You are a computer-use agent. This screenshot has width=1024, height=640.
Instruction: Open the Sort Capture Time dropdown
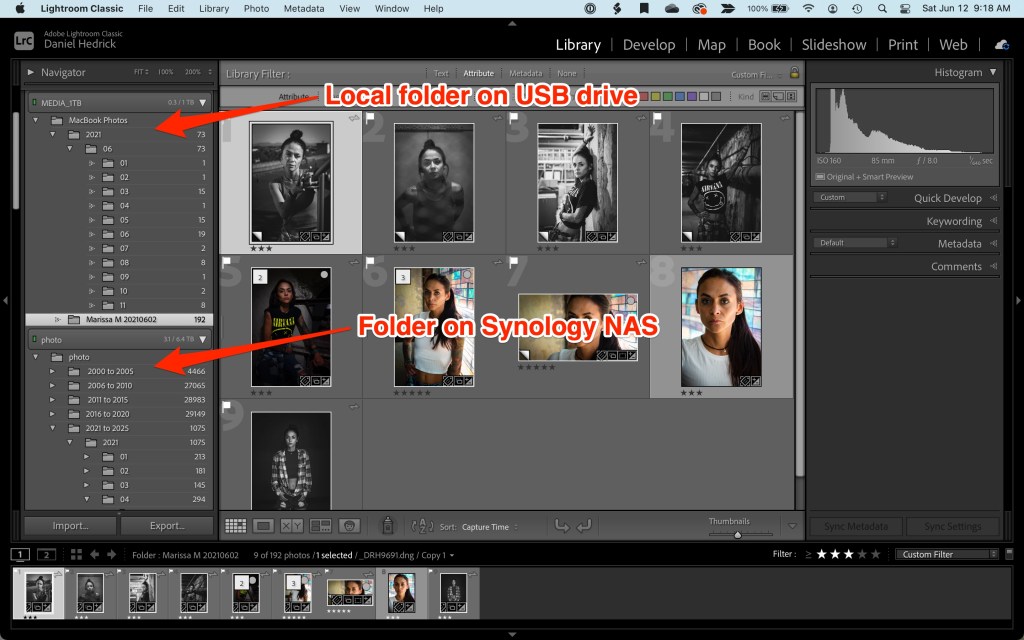491,527
